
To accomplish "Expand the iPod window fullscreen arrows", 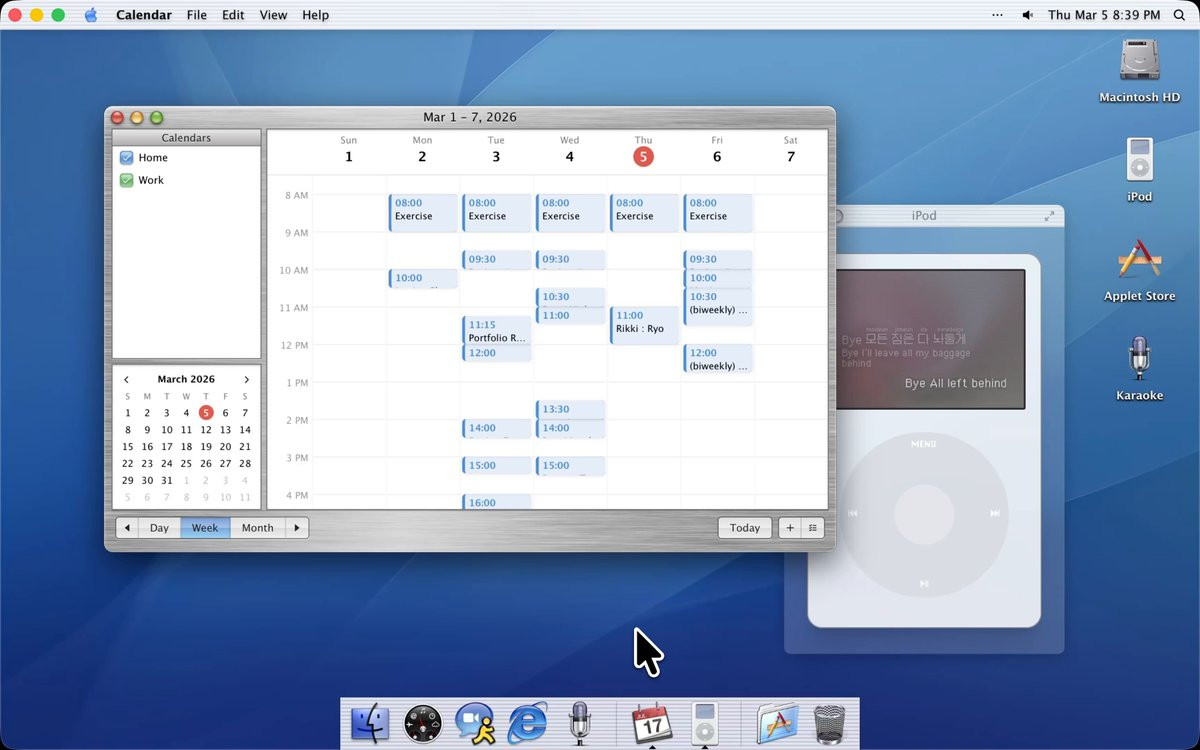I will pyautogui.click(x=1049, y=216).
